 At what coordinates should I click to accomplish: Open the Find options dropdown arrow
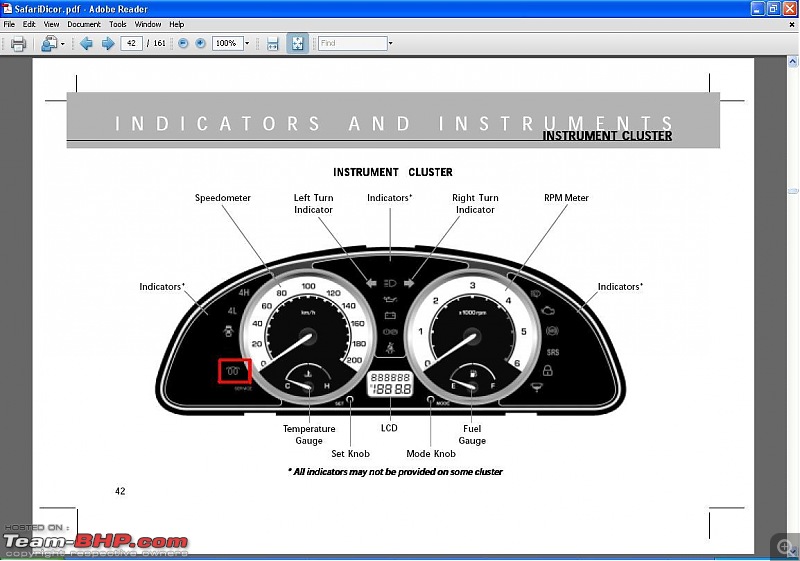coord(391,43)
